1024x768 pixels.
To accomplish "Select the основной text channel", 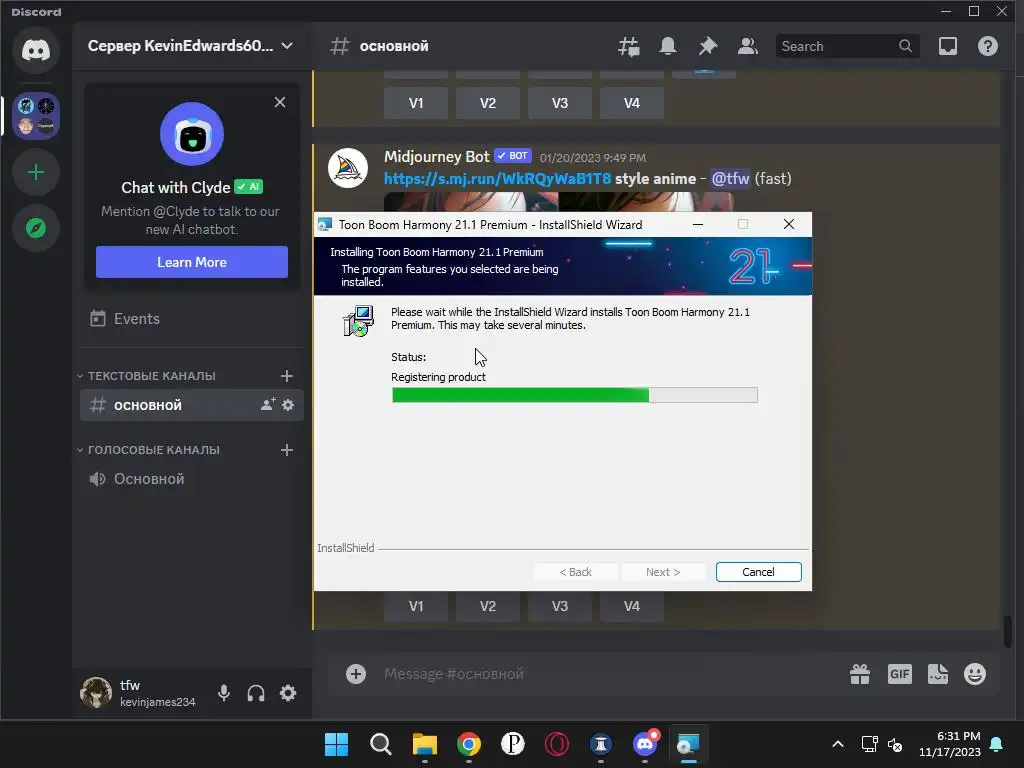I will [191, 405].
